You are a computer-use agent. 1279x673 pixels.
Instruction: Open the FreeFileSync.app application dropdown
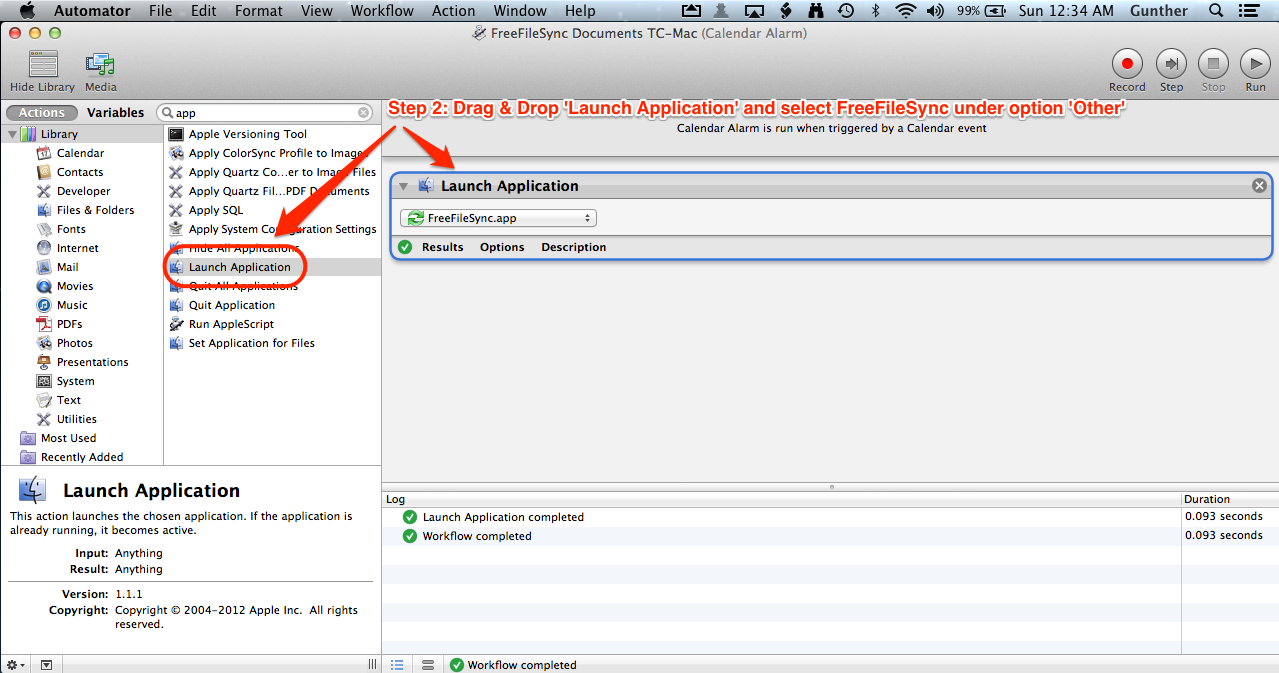click(498, 218)
